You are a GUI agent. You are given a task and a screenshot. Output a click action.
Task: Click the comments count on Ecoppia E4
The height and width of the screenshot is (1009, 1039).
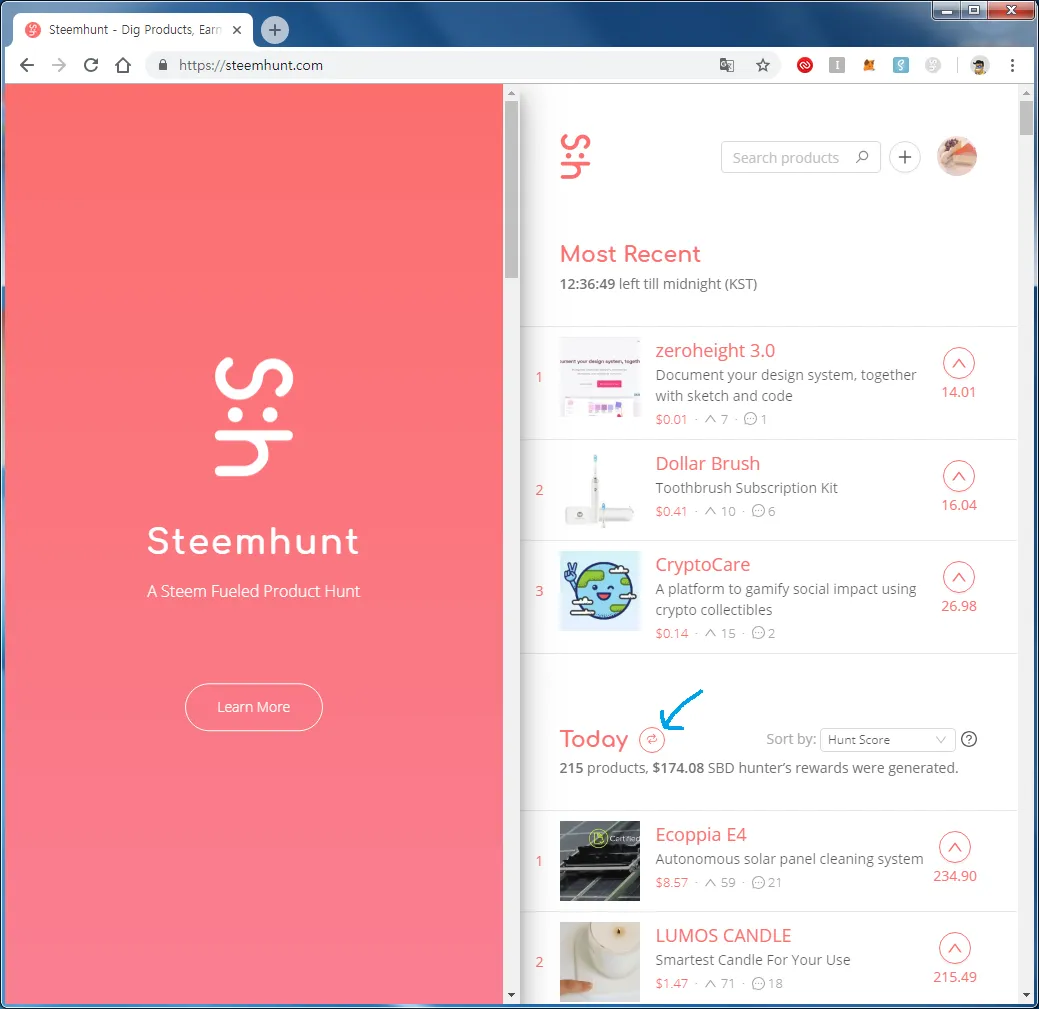tap(767, 882)
